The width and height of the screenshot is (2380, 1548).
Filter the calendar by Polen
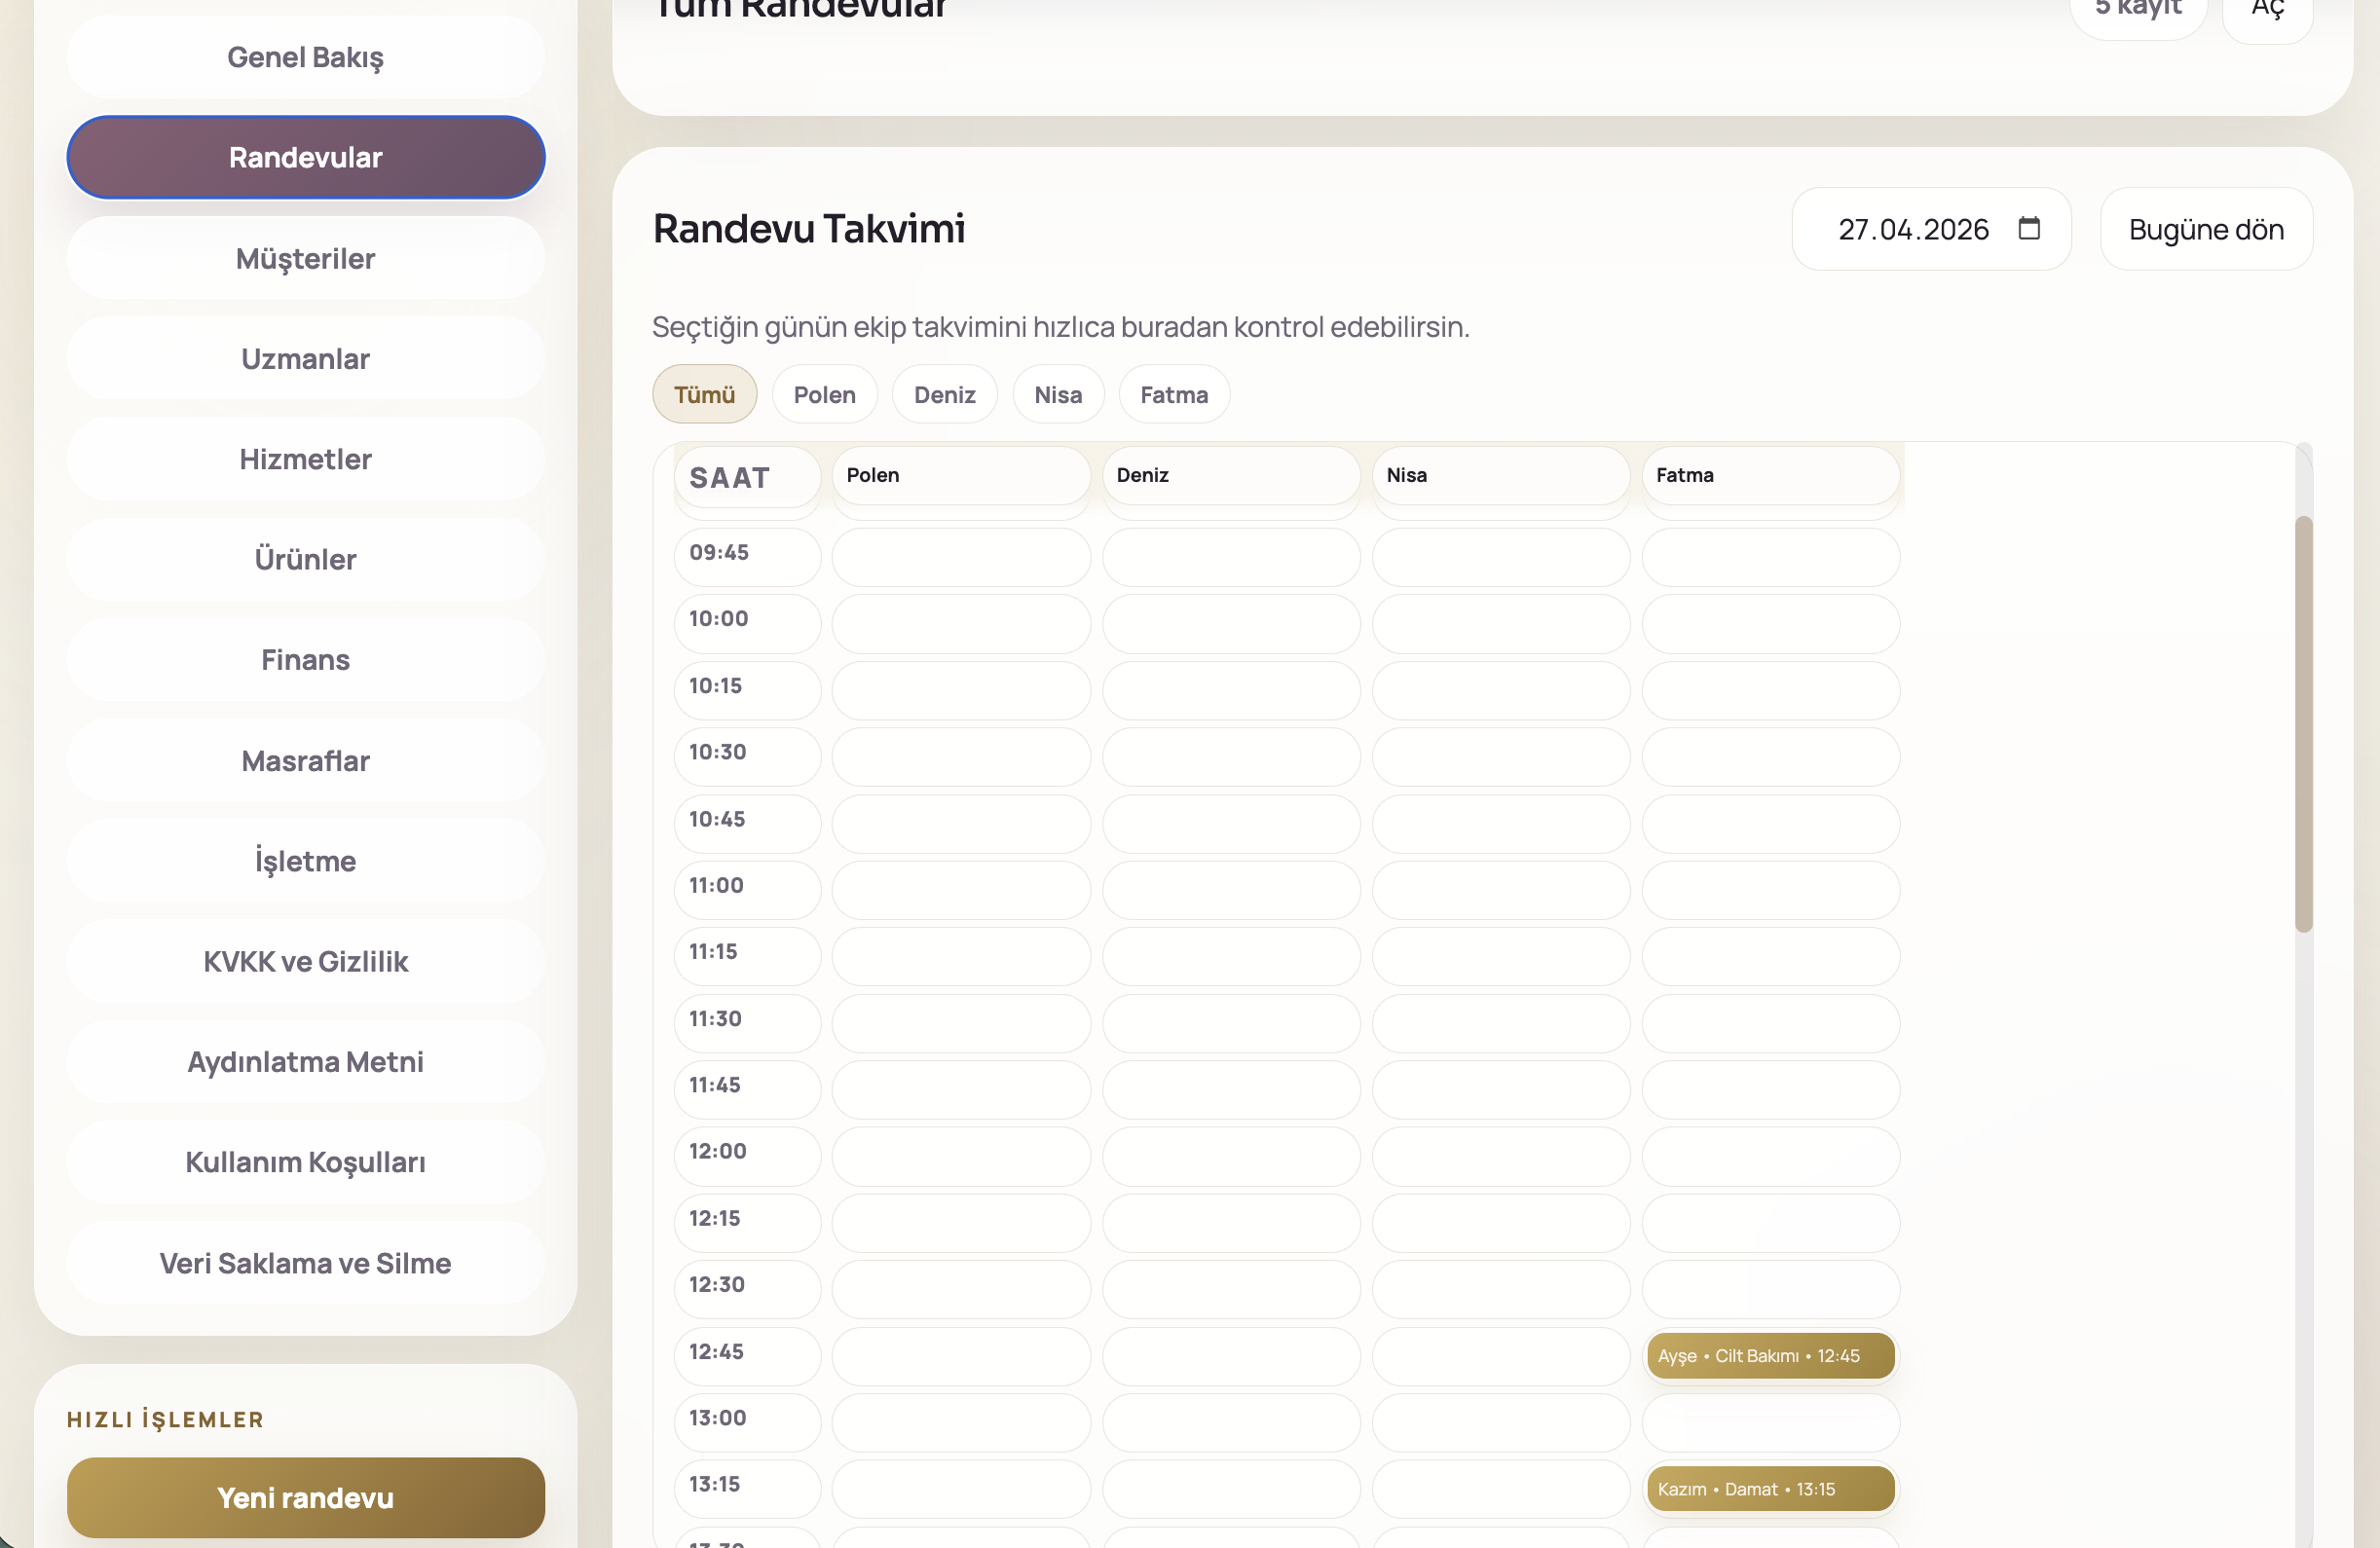pyautogui.click(x=824, y=394)
